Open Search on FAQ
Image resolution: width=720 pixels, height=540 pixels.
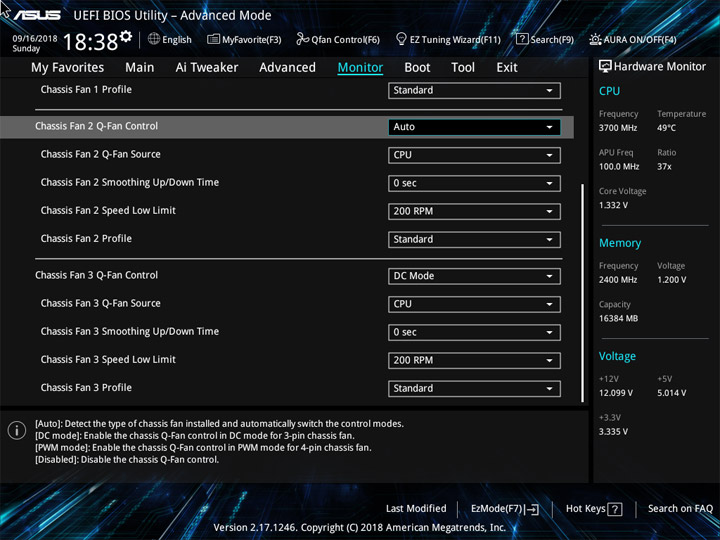pos(680,508)
